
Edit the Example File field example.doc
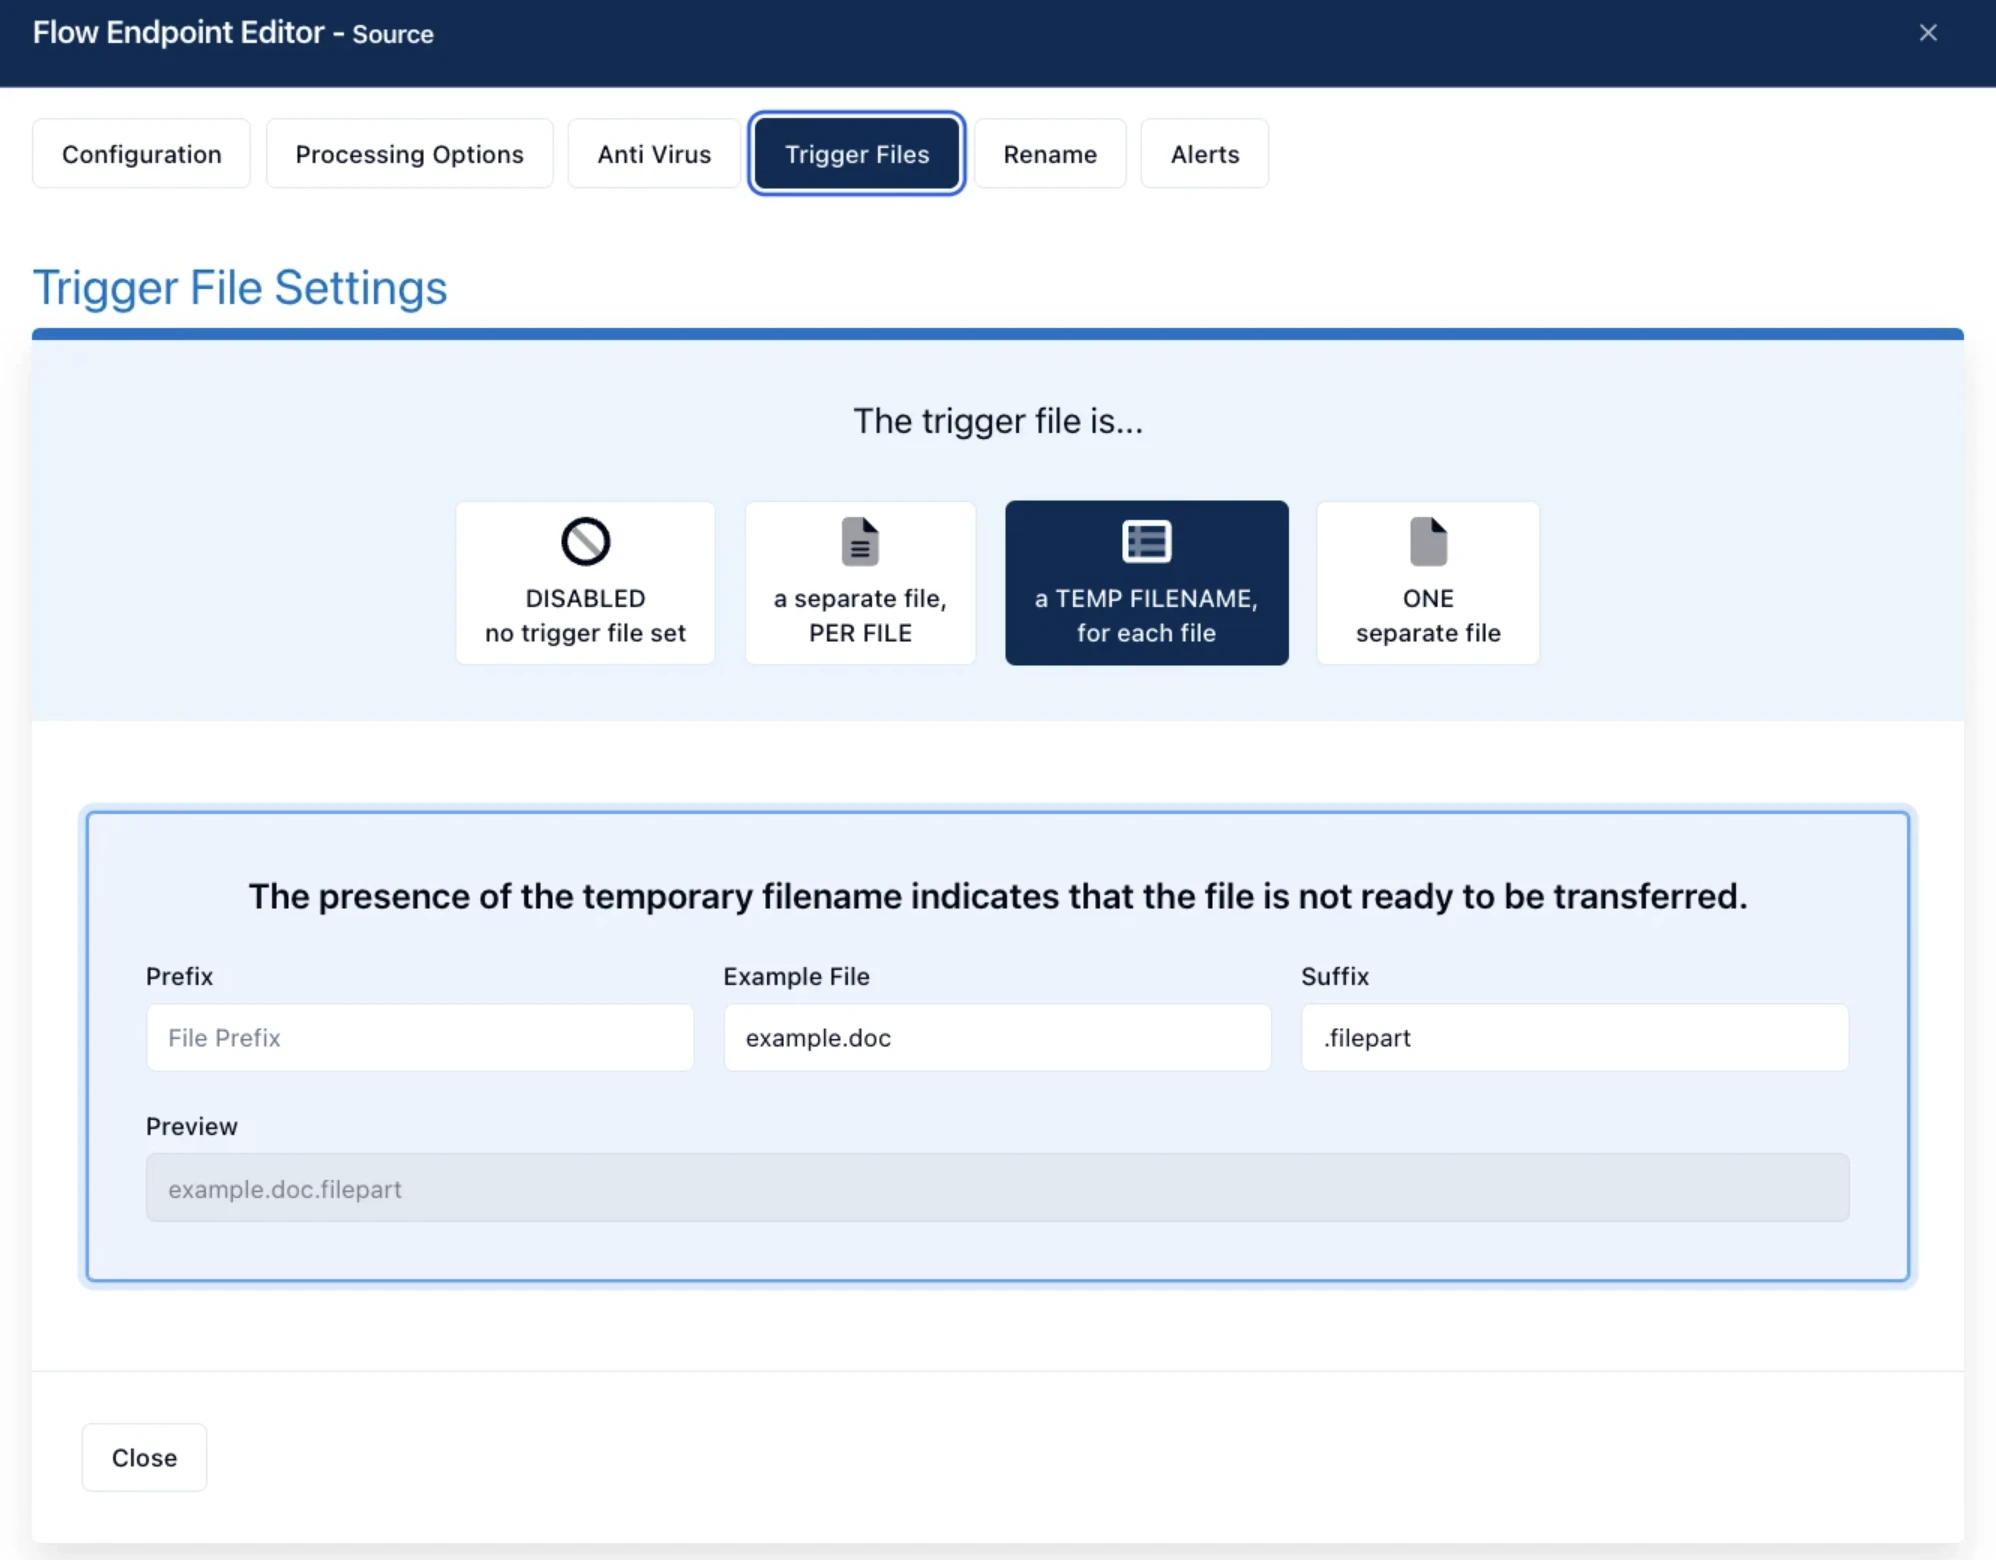point(997,1038)
